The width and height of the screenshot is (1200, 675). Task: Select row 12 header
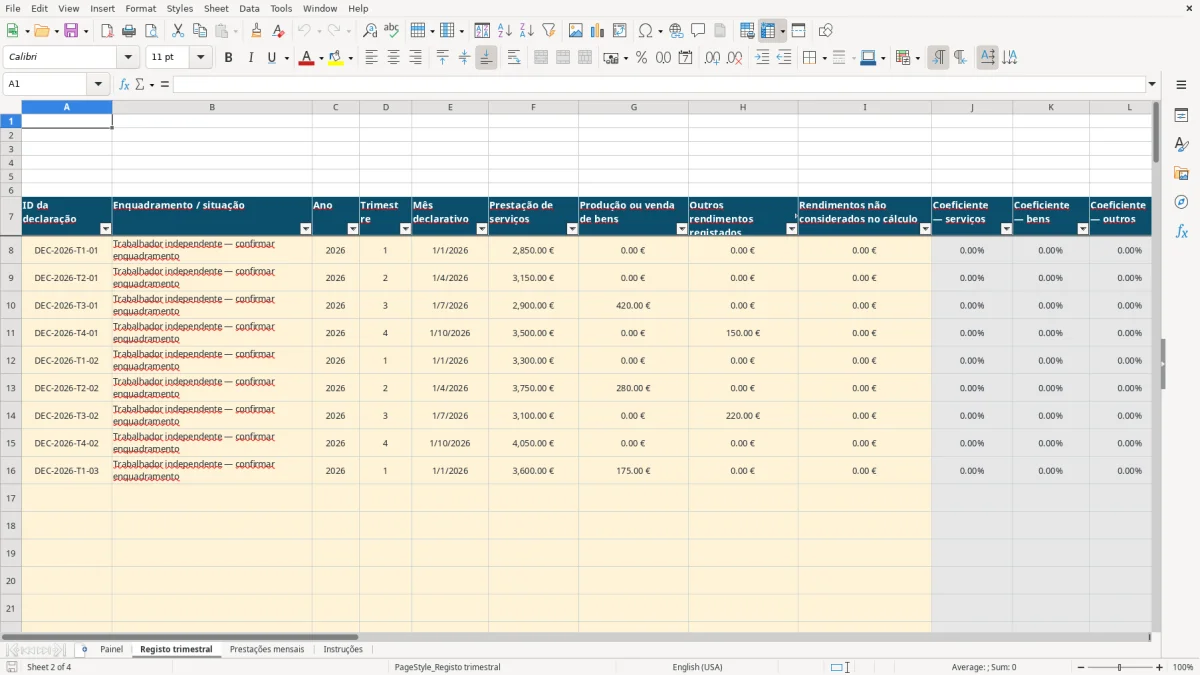(11, 360)
